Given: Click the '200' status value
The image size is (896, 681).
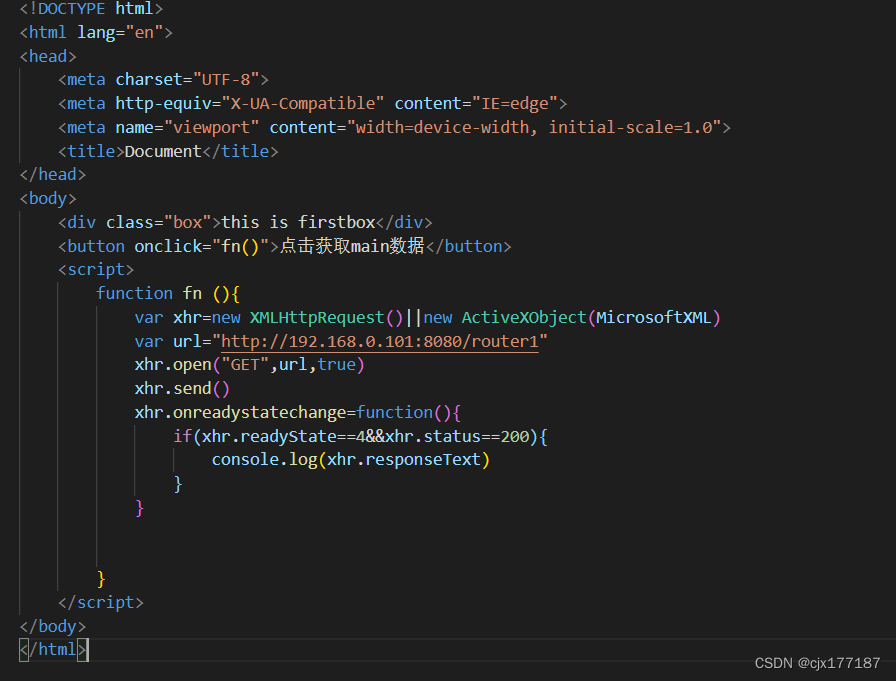Looking at the screenshot, I should click(x=515, y=436).
